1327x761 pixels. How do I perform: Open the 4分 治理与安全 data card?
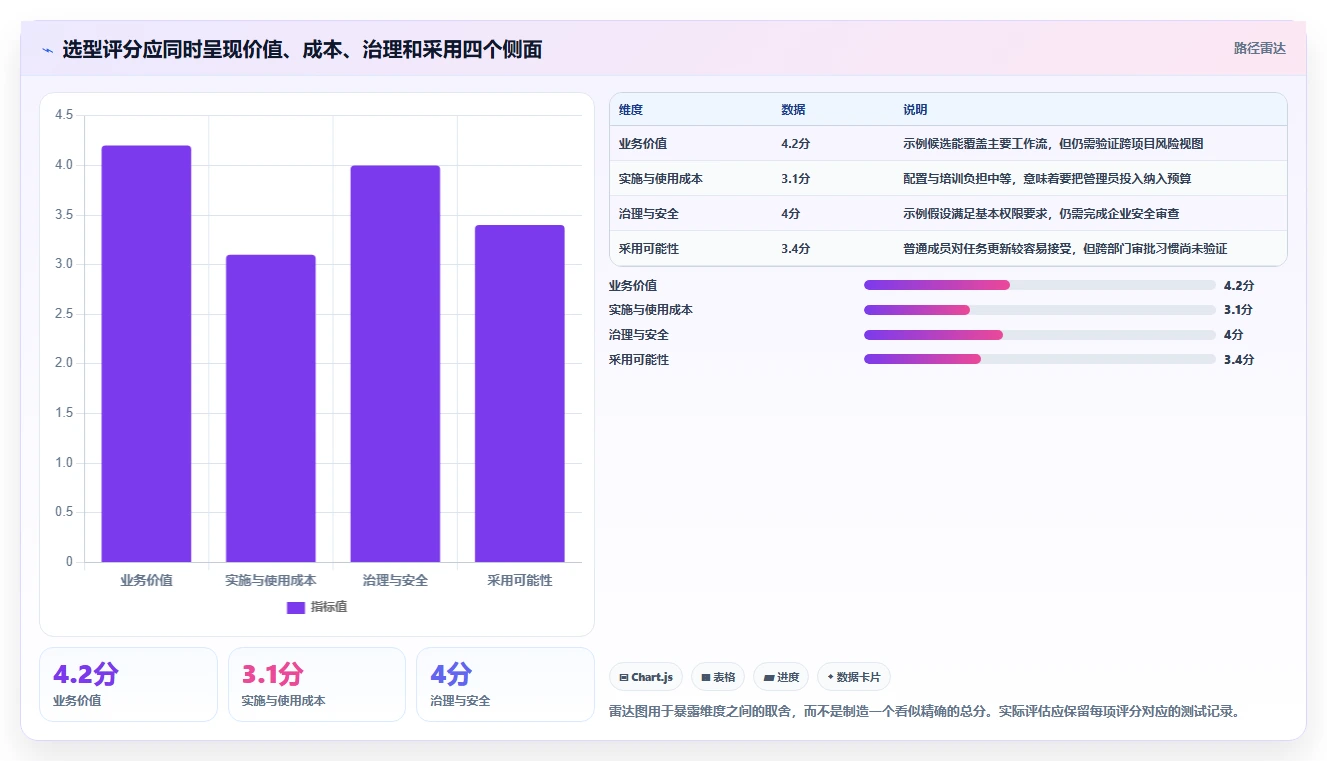505,684
